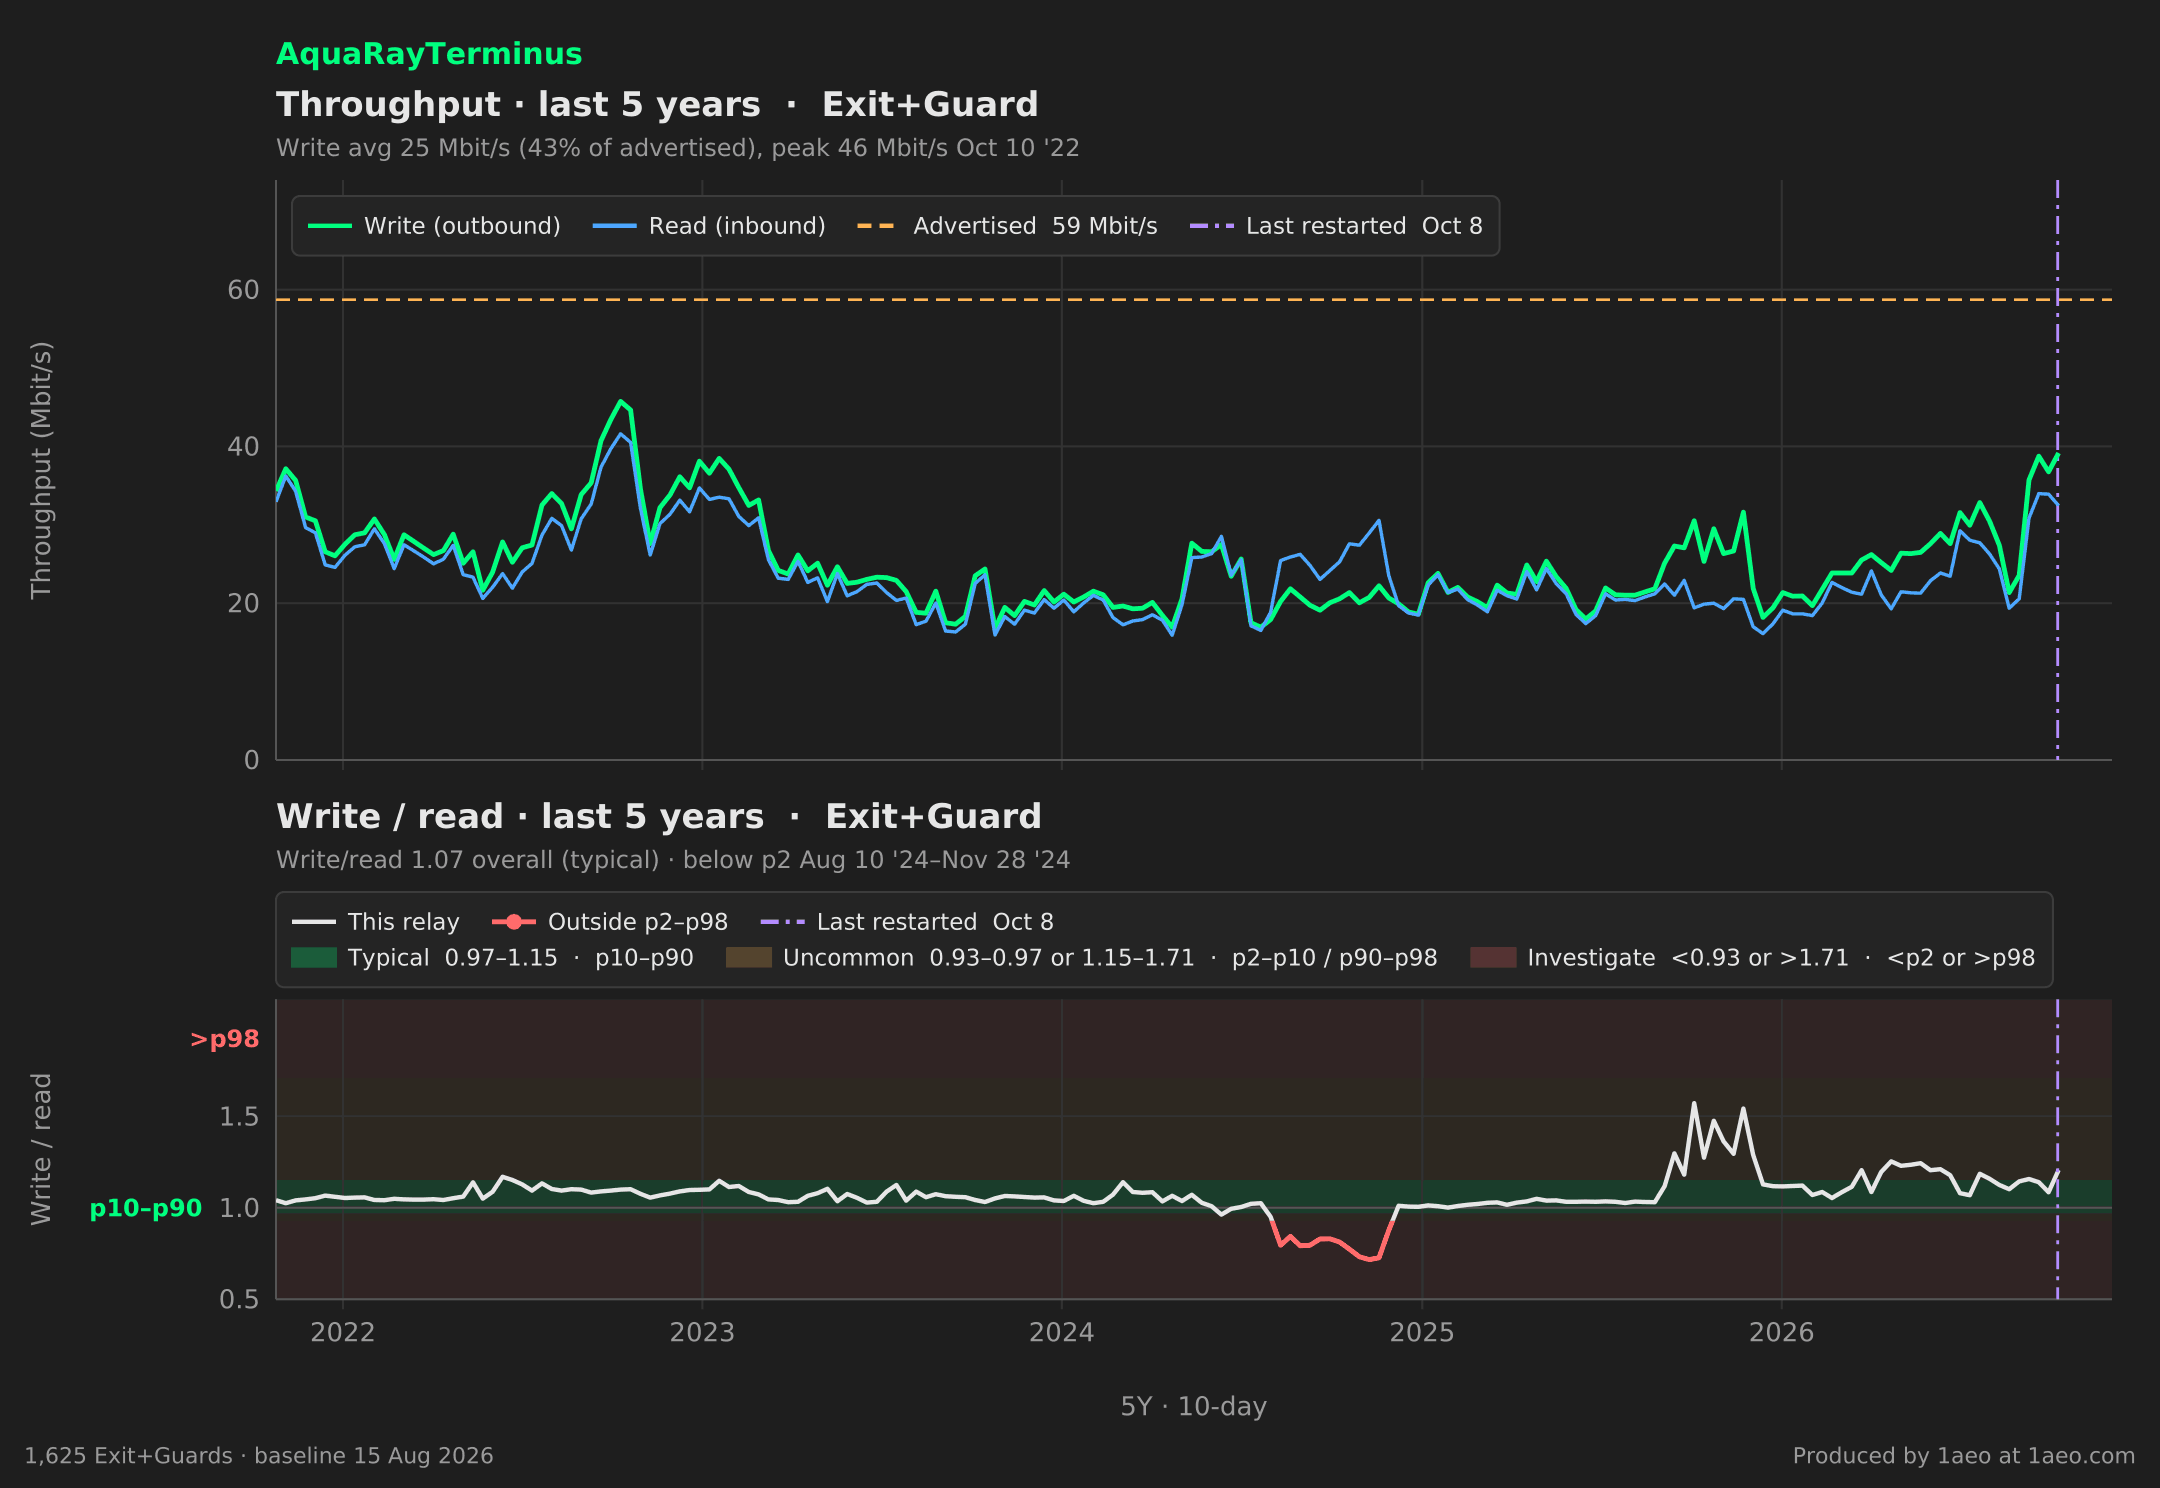Image resolution: width=2160 pixels, height=1488 pixels.
Task: Select top chart's Last restarted Oct 8 legend
Action: point(1336,226)
